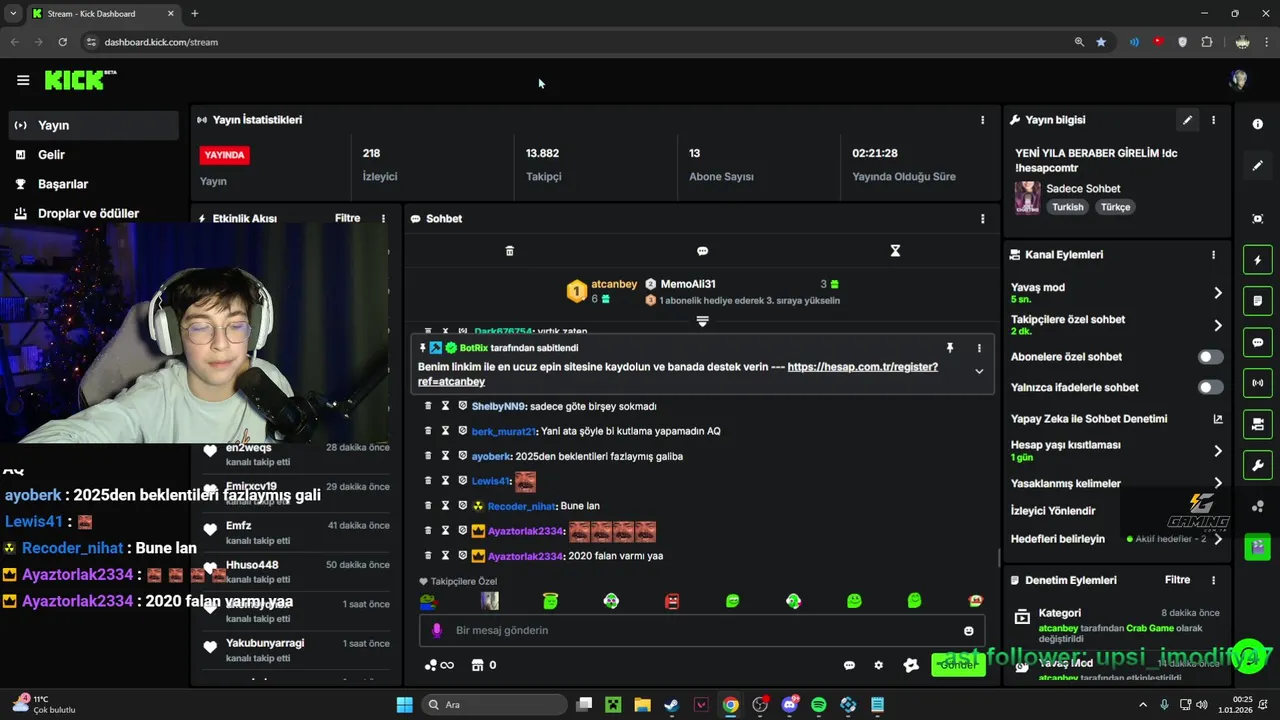The image size is (1280, 720).
Task: Open the shop icon with 0 count
Action: (x=484, y=665)
